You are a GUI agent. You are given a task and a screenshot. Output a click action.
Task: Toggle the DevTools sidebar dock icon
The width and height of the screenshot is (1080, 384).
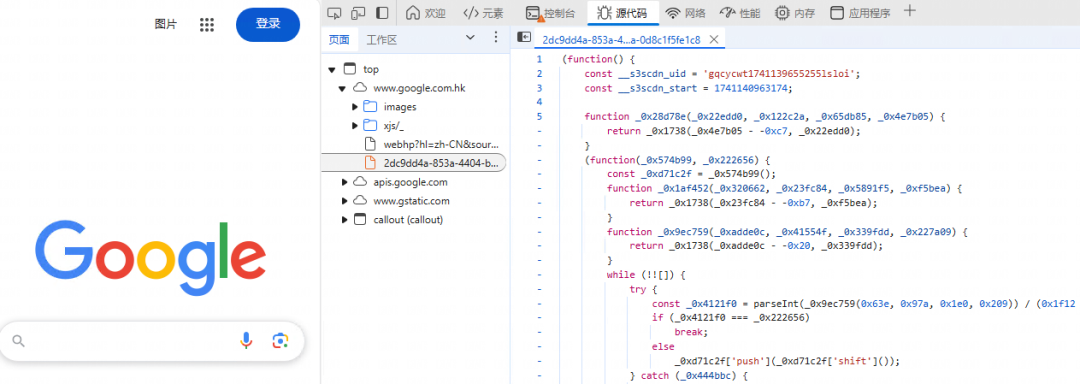[x=382, y=12]
